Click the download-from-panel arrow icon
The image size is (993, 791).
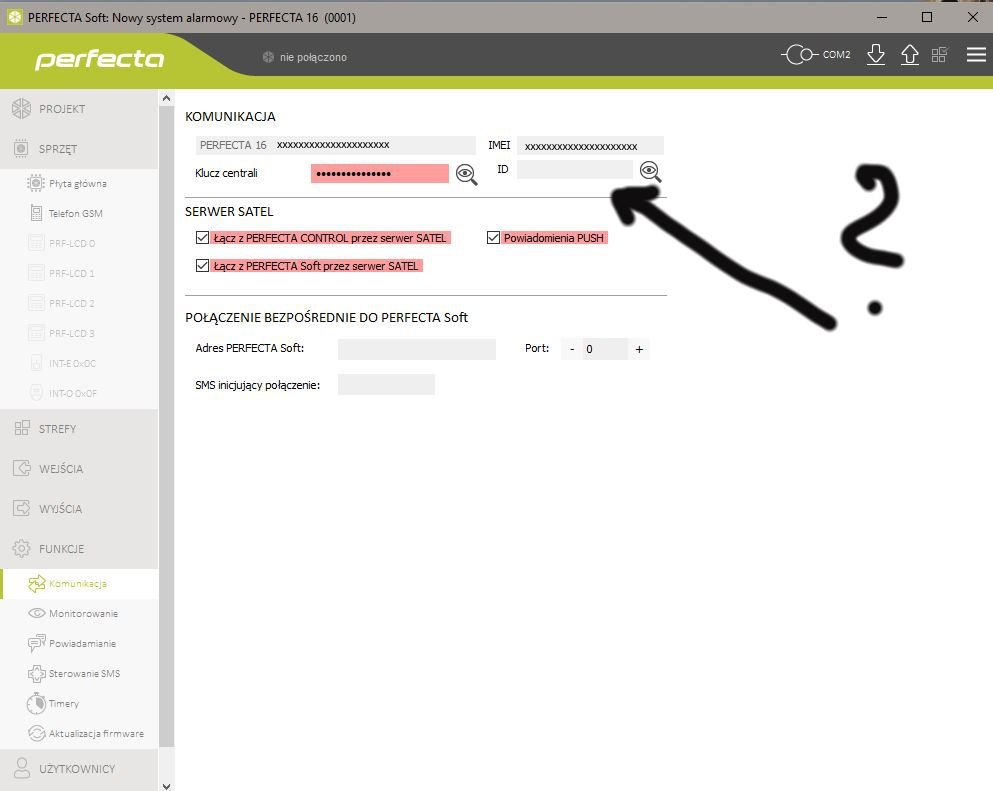(x=876, y=54)
